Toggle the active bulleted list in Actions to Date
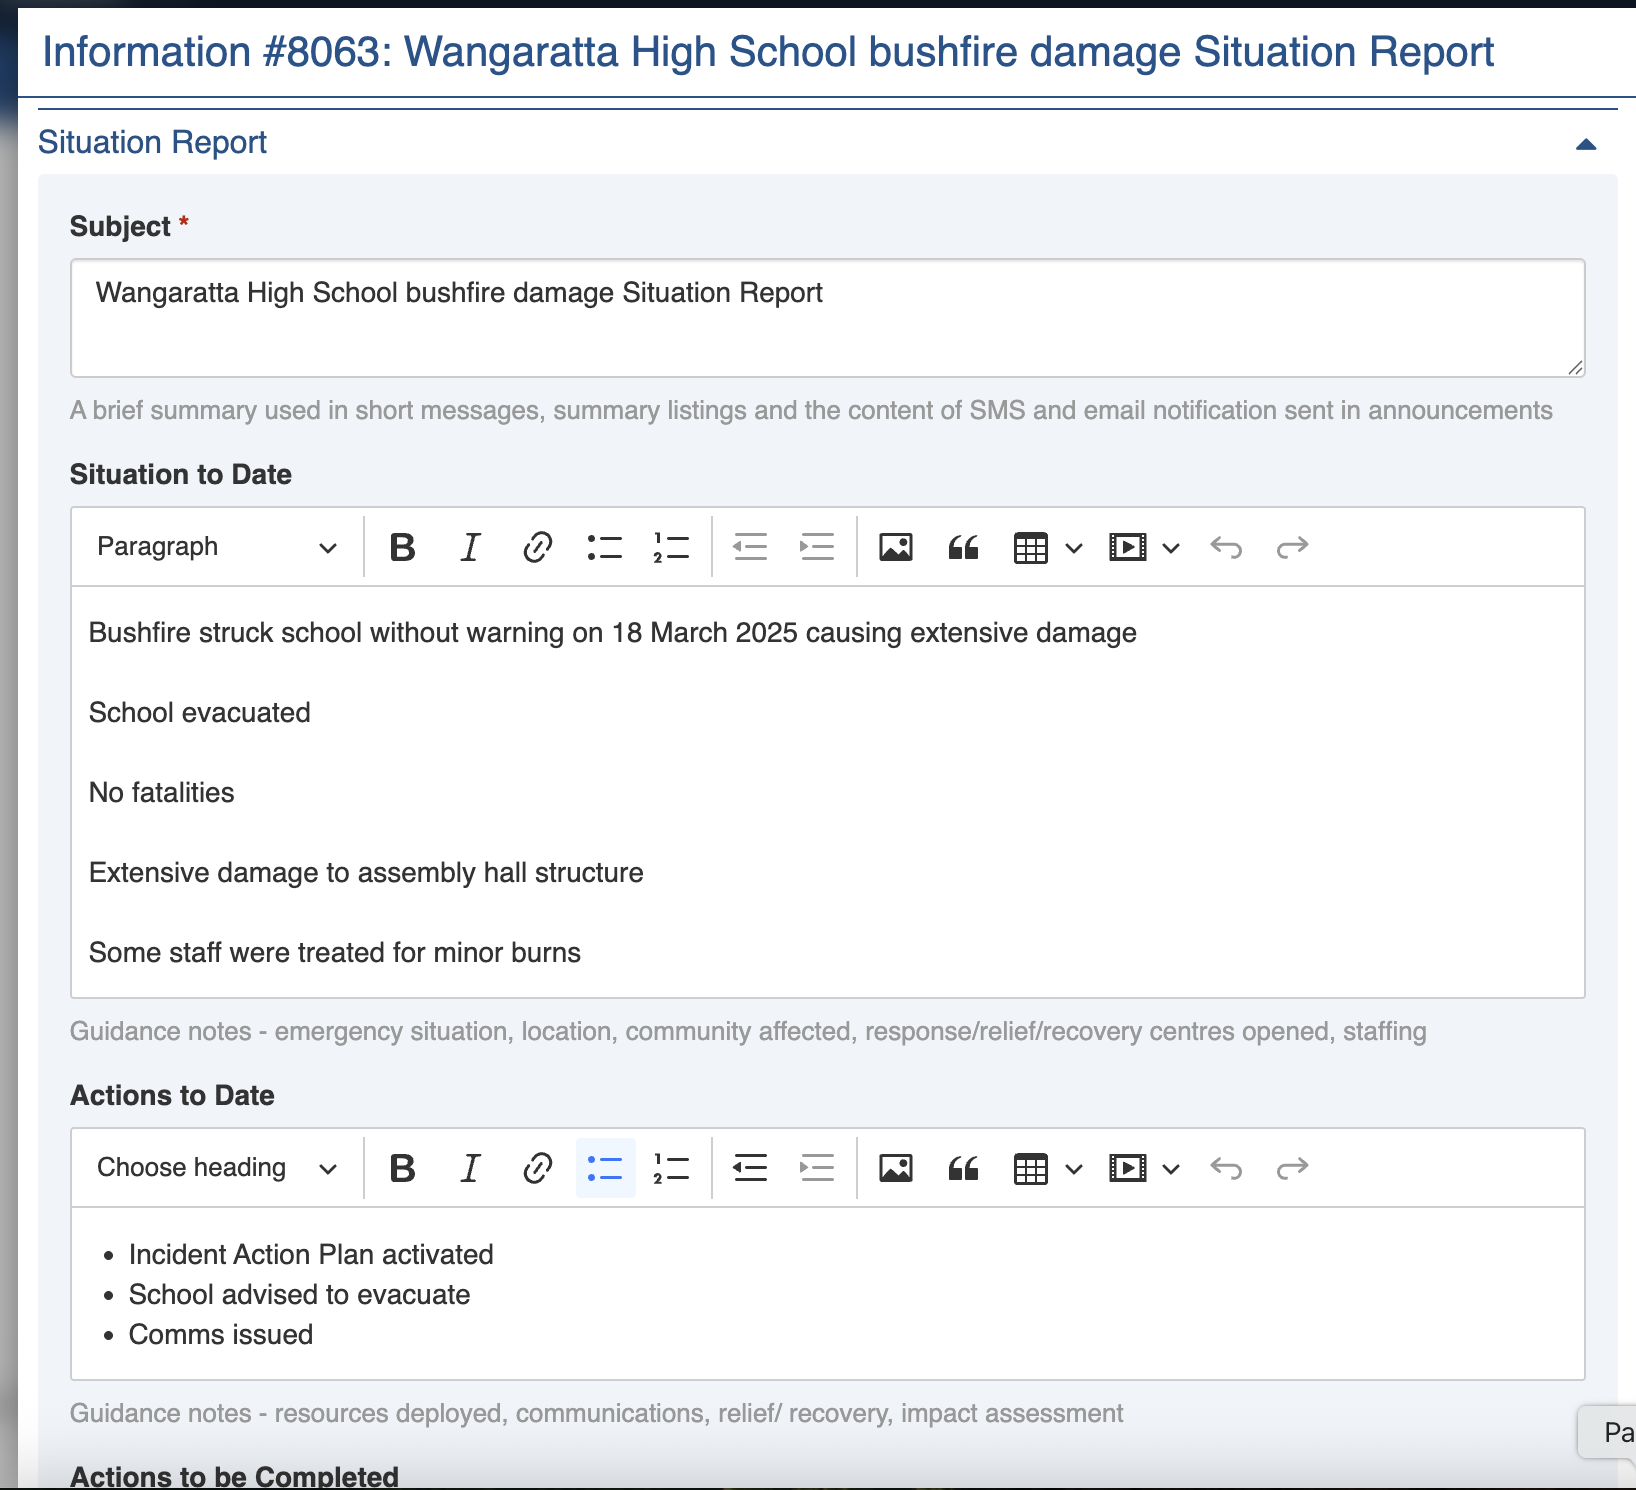The width and height of the screenshot is (1636, 1490). [x=604, y=1168]
